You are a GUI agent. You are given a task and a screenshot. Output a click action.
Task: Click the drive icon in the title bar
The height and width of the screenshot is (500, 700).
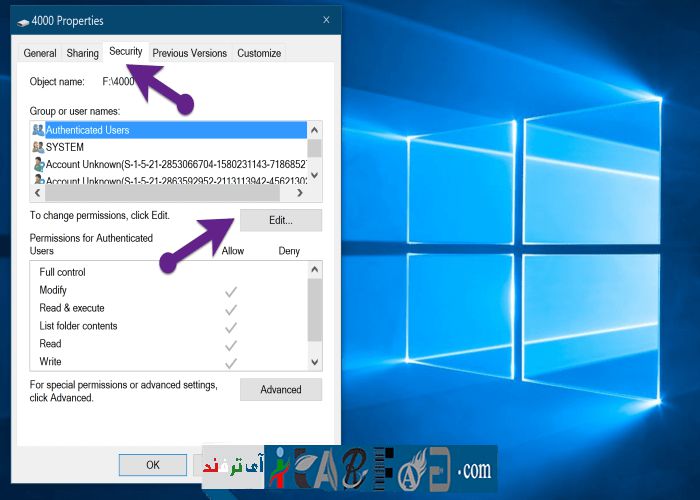(22, 21)
